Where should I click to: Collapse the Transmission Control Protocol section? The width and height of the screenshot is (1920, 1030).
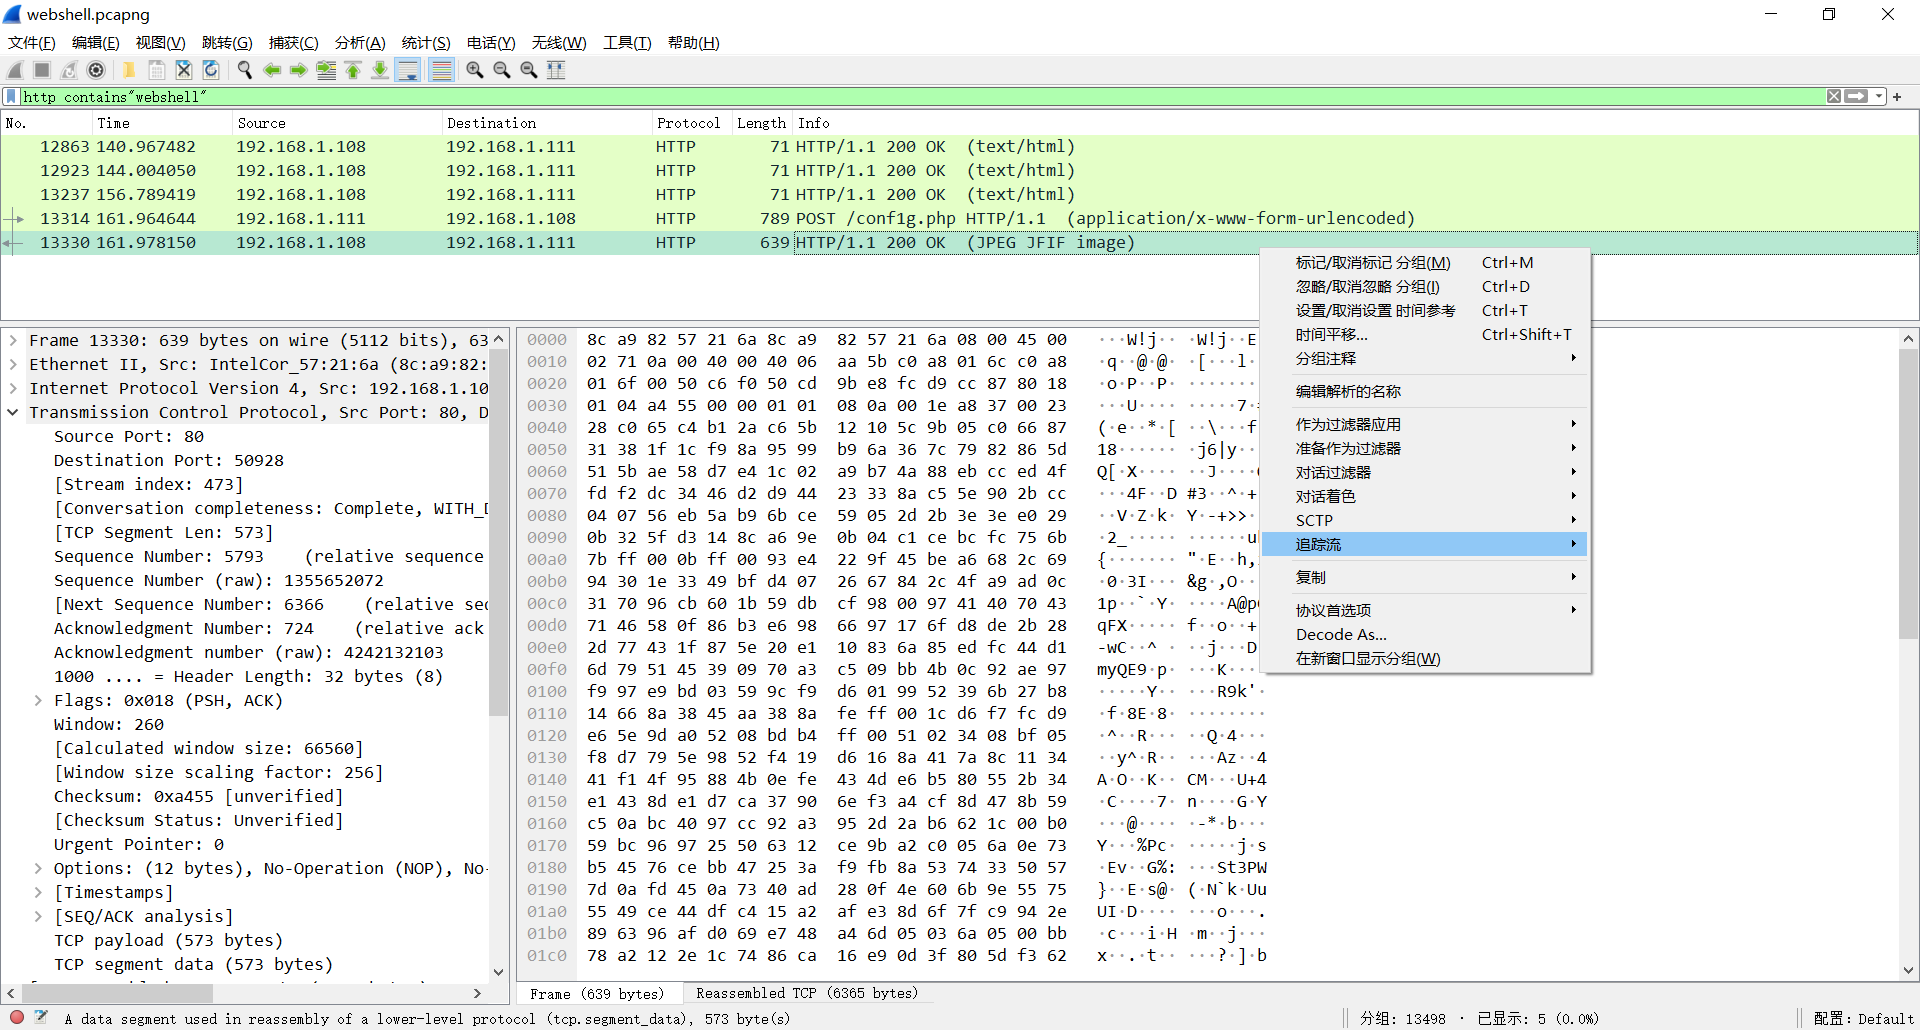13,412
